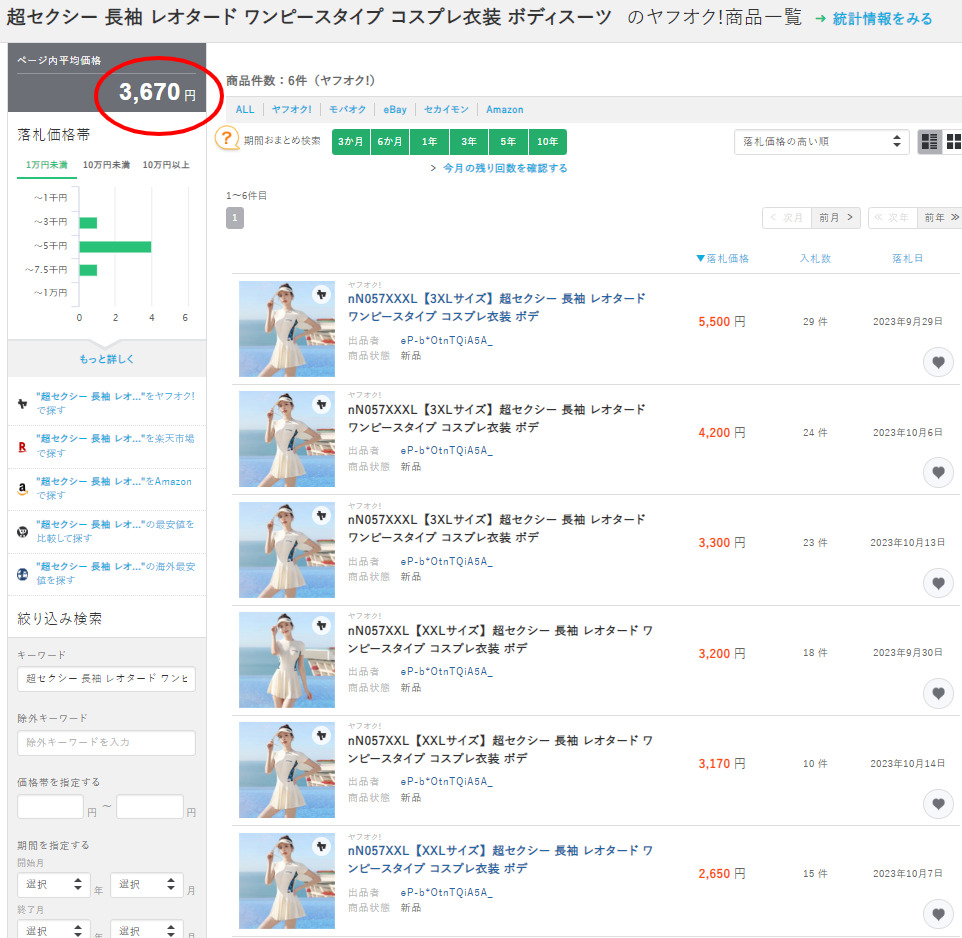962x938 pixels.
Task: Switch to the grid view layout icon
Action: 952,142
